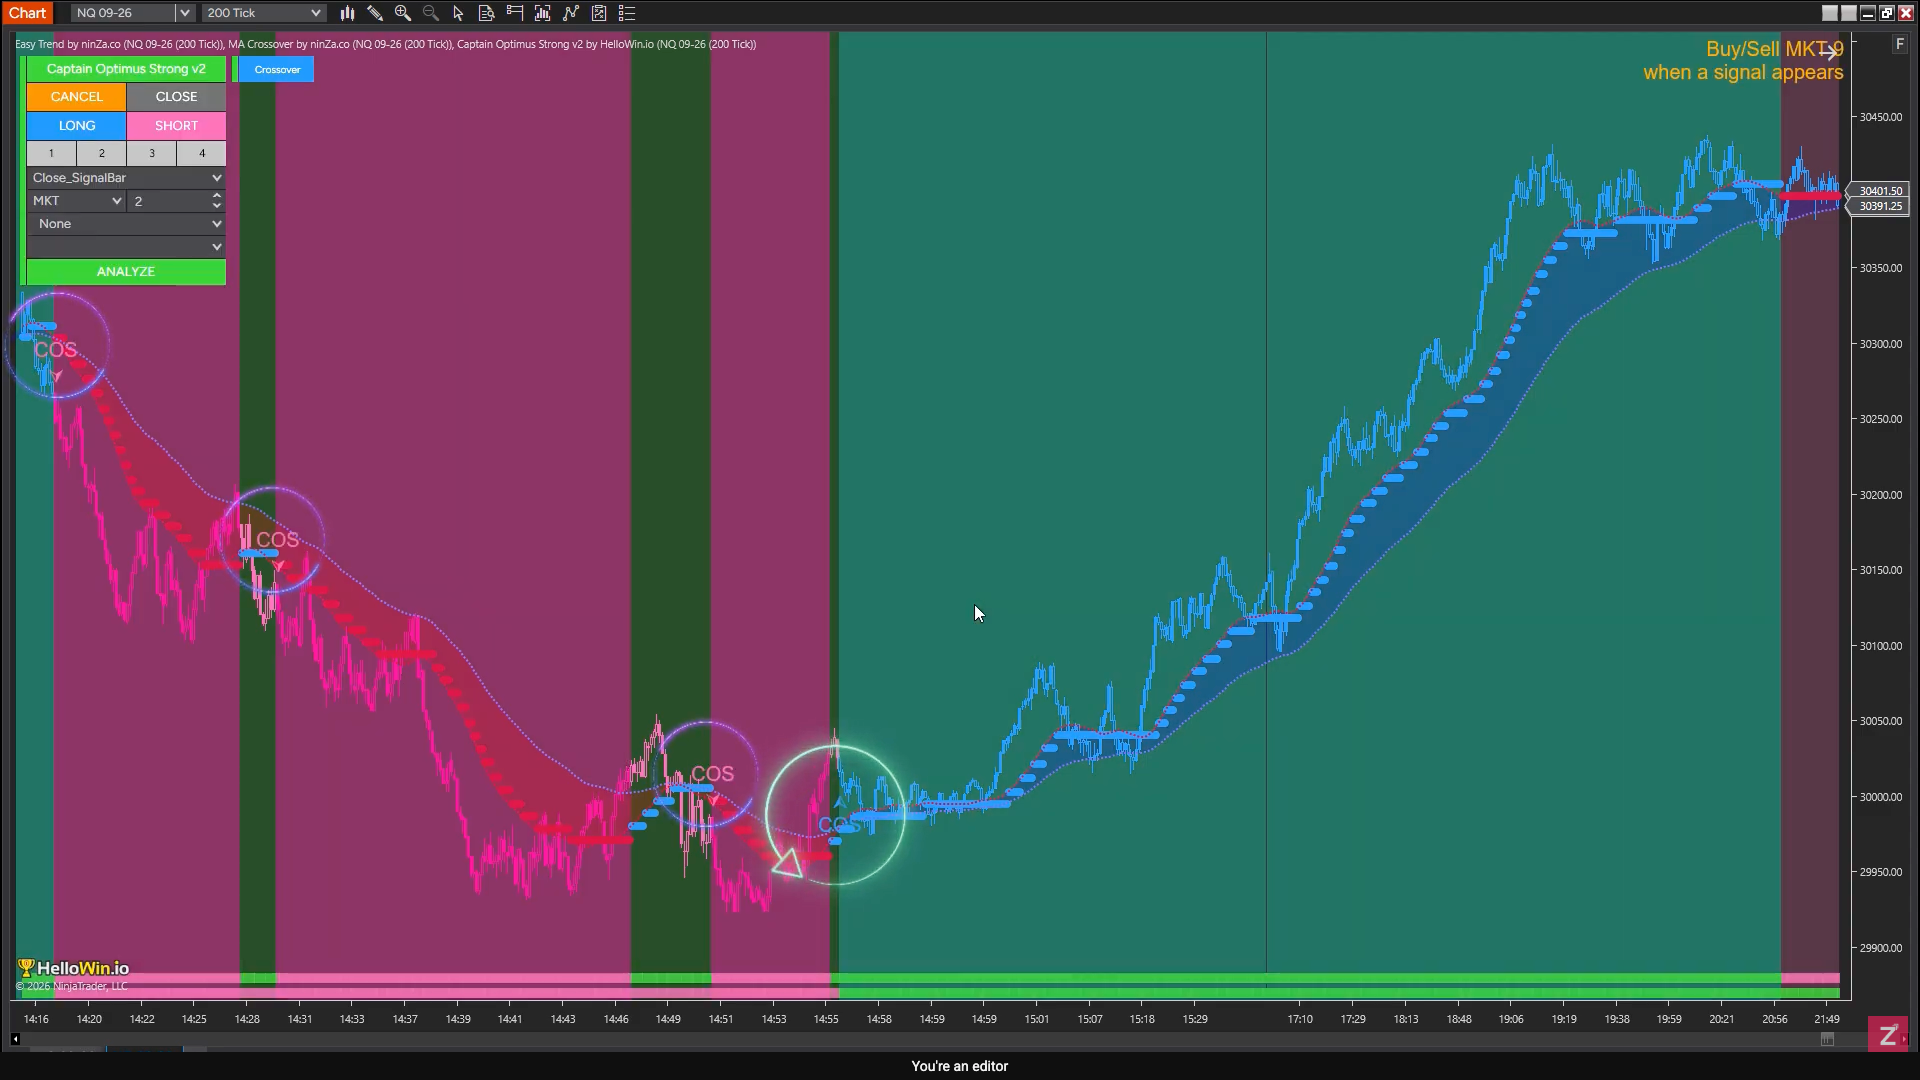Select quantity preset 2
Image resolution: width=1920 pixels, height=1080 pixels.
coord(101,153)
